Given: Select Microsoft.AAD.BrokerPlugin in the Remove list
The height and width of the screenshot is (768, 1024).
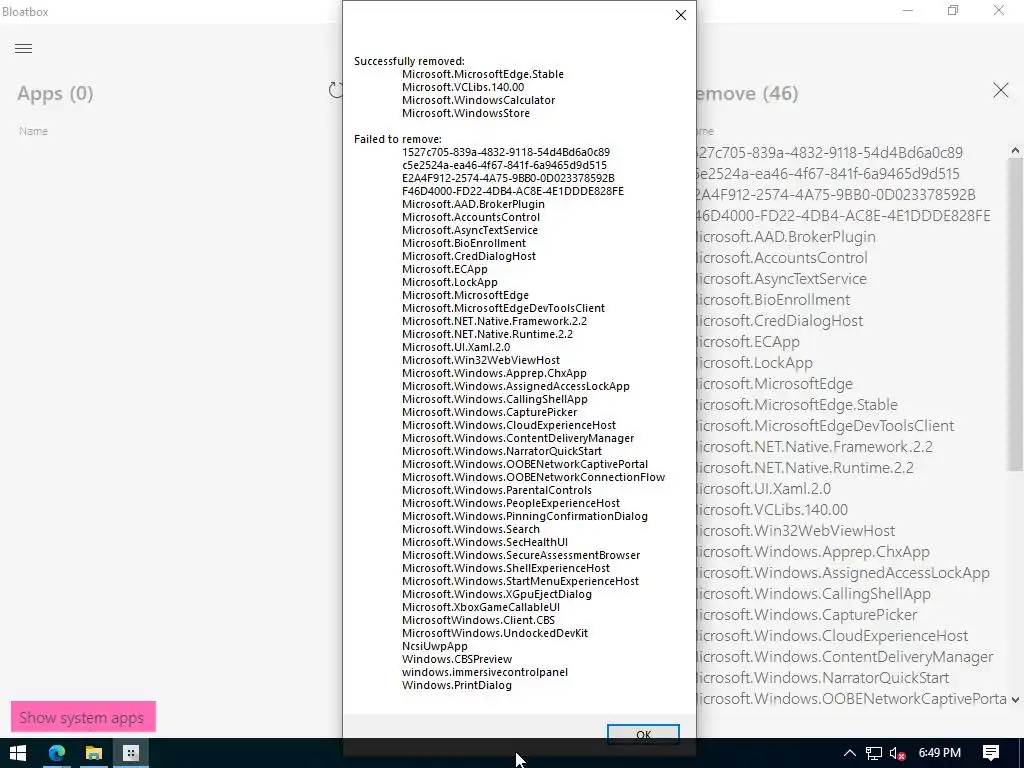Looking at the screenshot, I should (786, 236).
